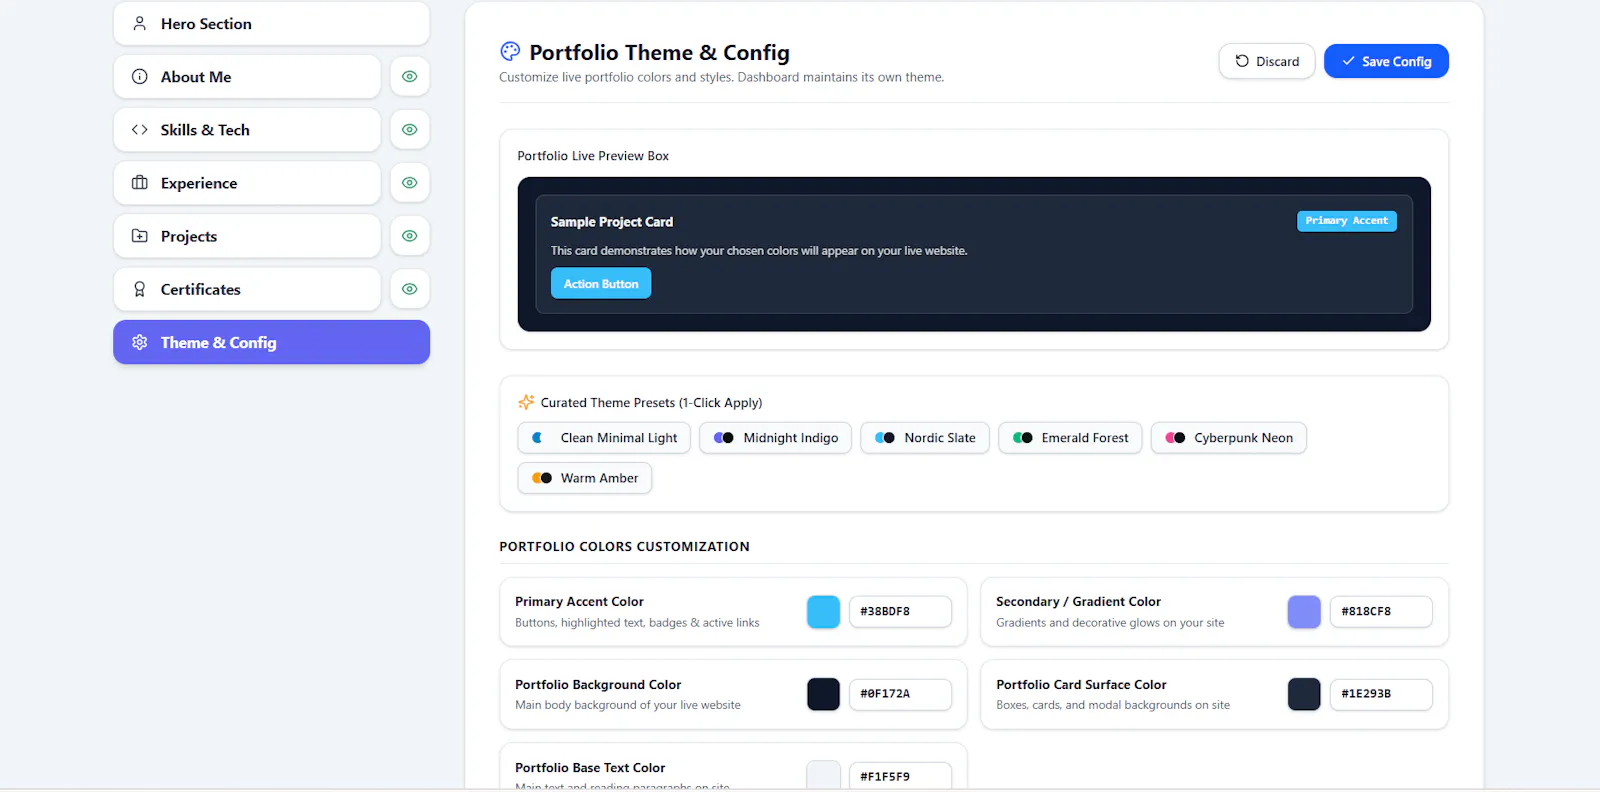
Task: Click Save Config button
Action: (1386, 61)
